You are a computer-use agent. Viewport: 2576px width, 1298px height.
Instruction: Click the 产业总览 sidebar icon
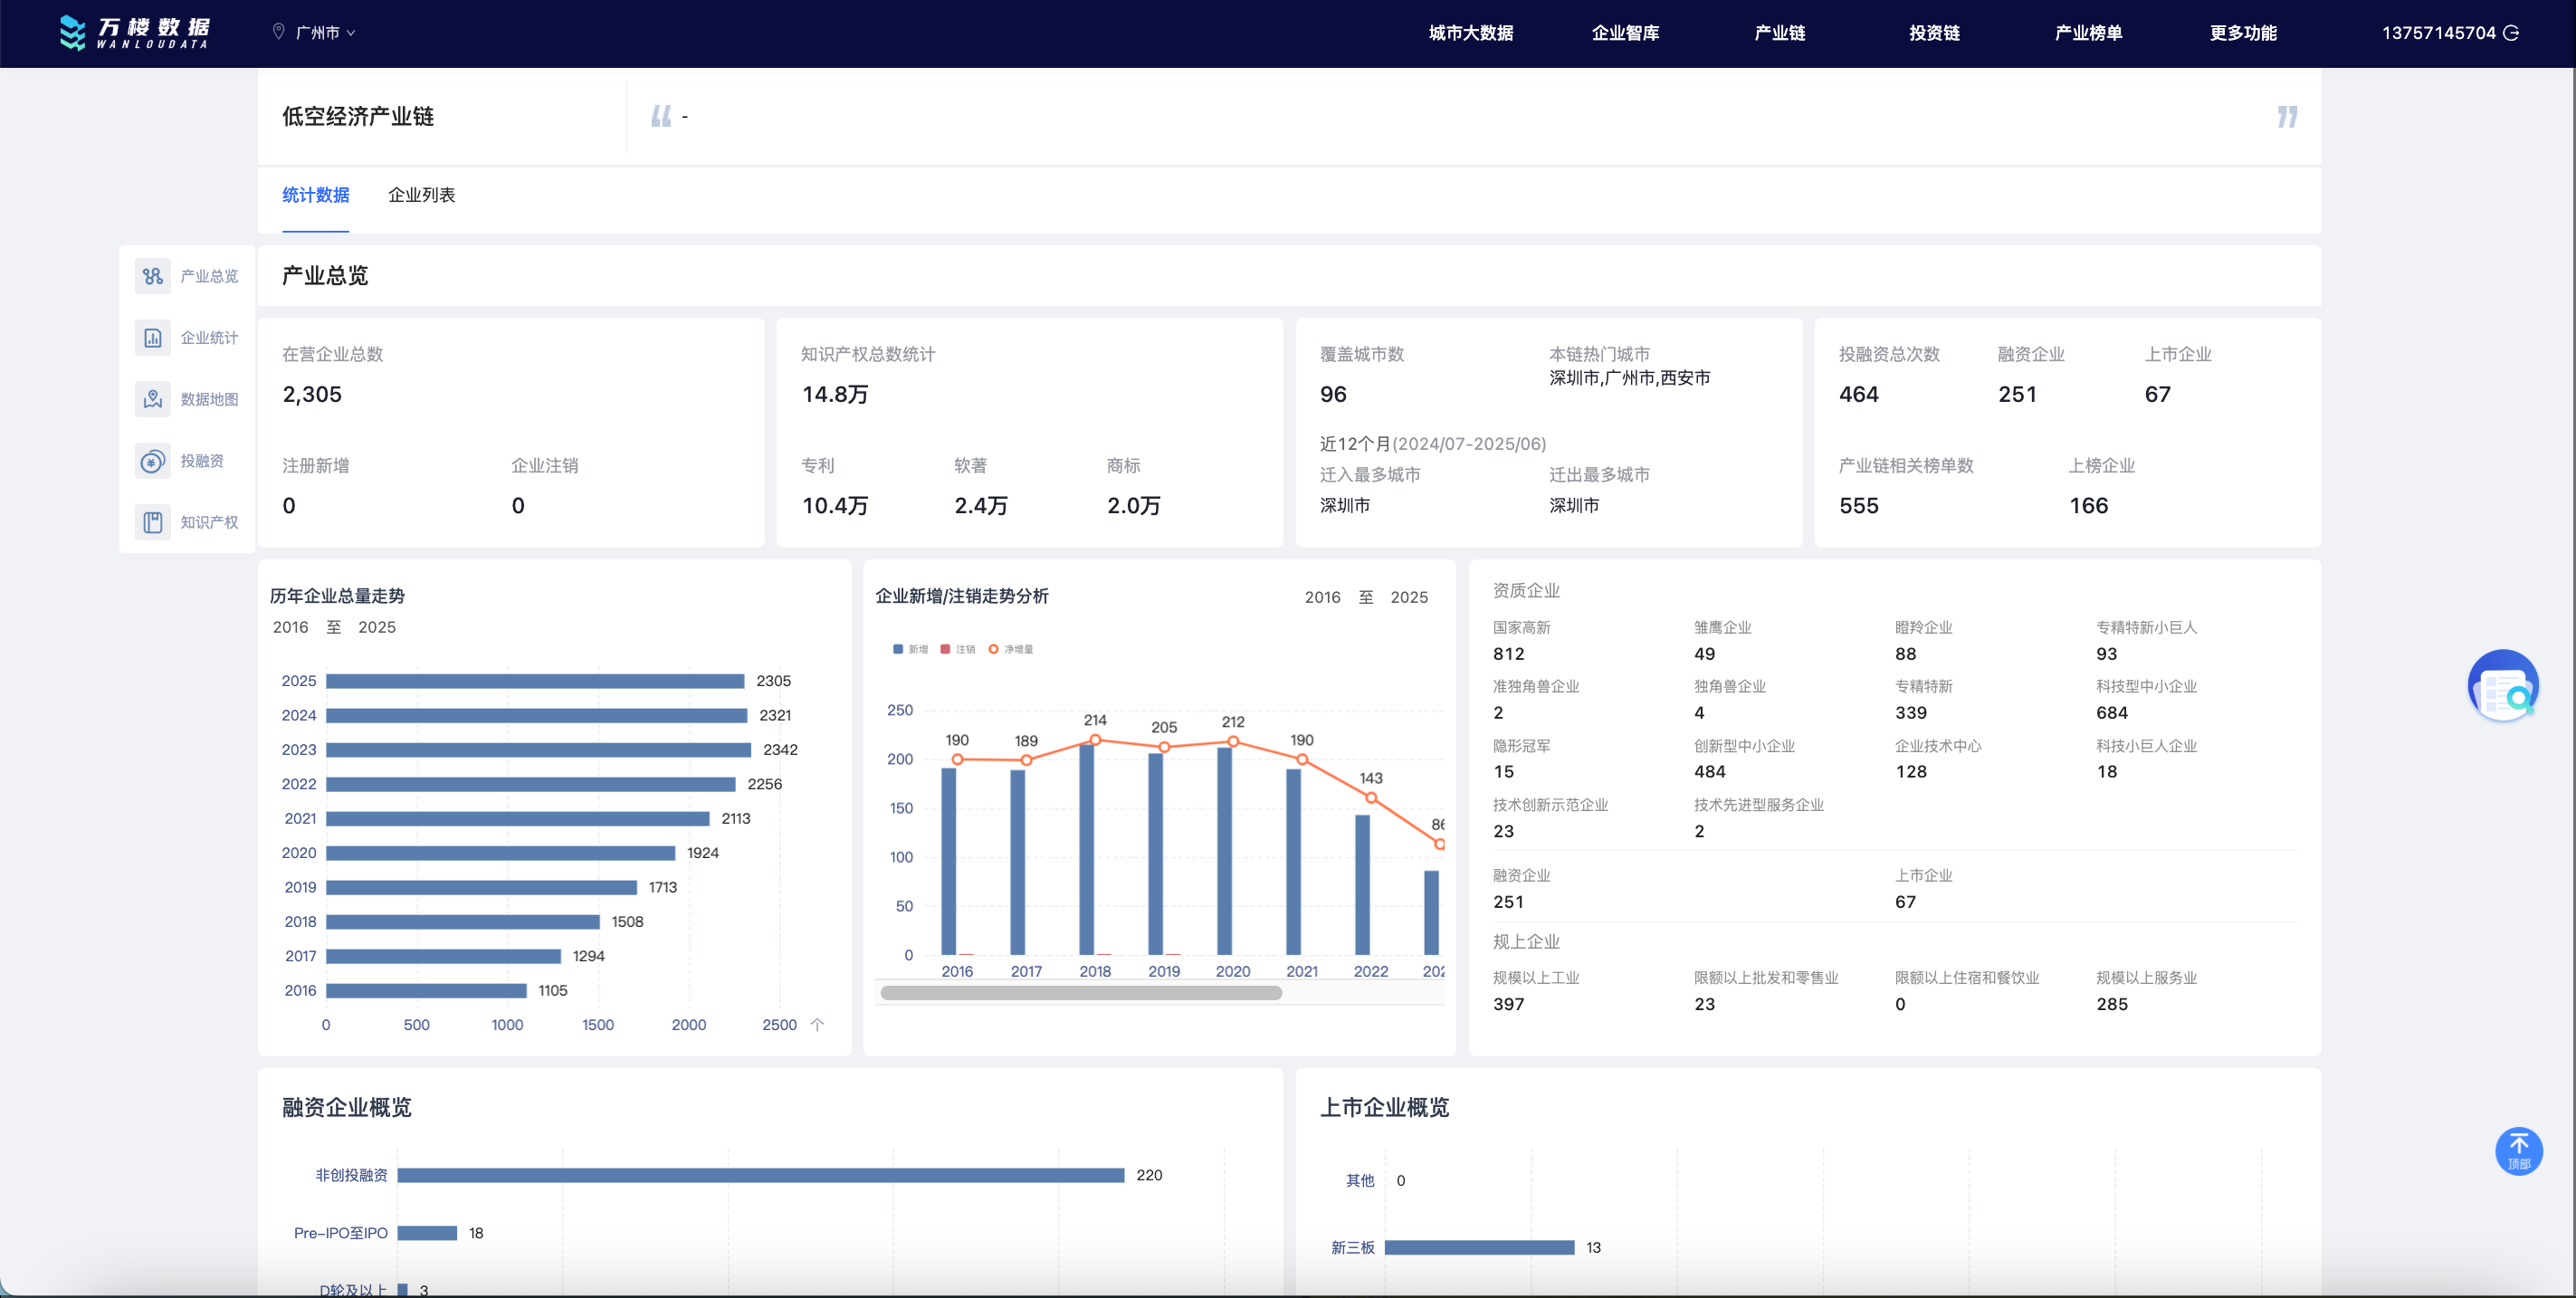152,276
